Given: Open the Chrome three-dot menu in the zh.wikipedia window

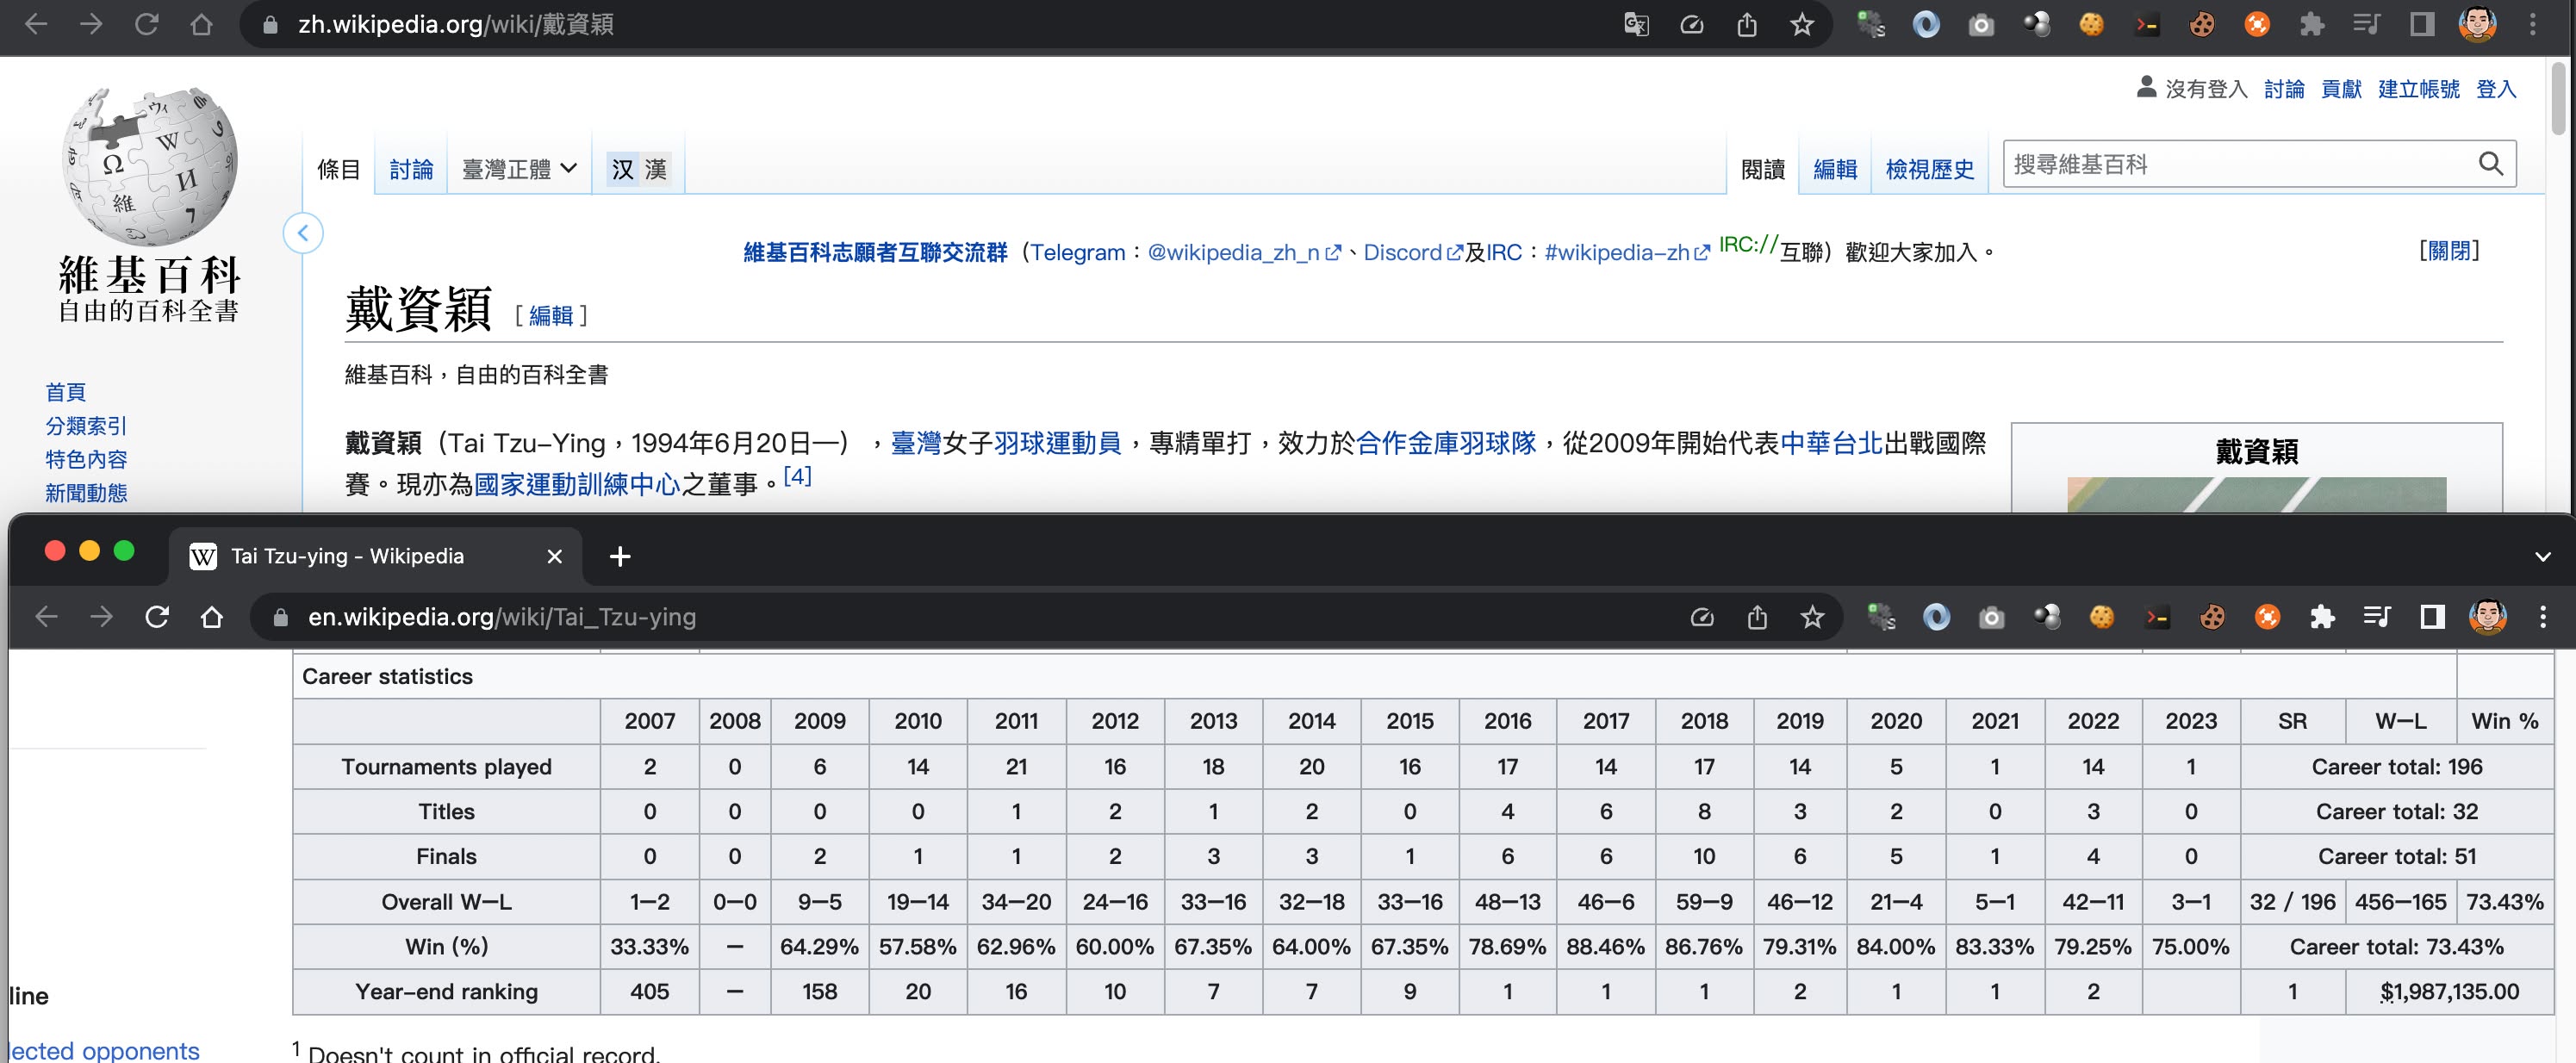Looking at the screenshot, I should click(2533, 24).
